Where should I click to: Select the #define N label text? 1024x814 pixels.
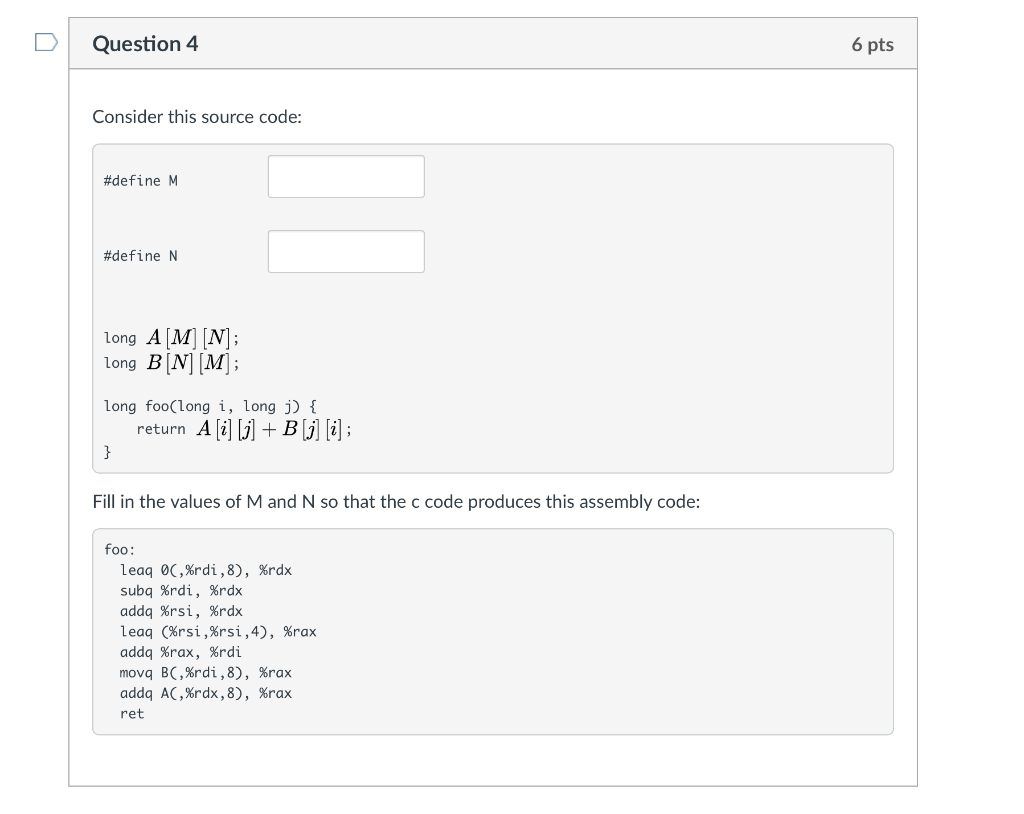[x=139, y=255]
